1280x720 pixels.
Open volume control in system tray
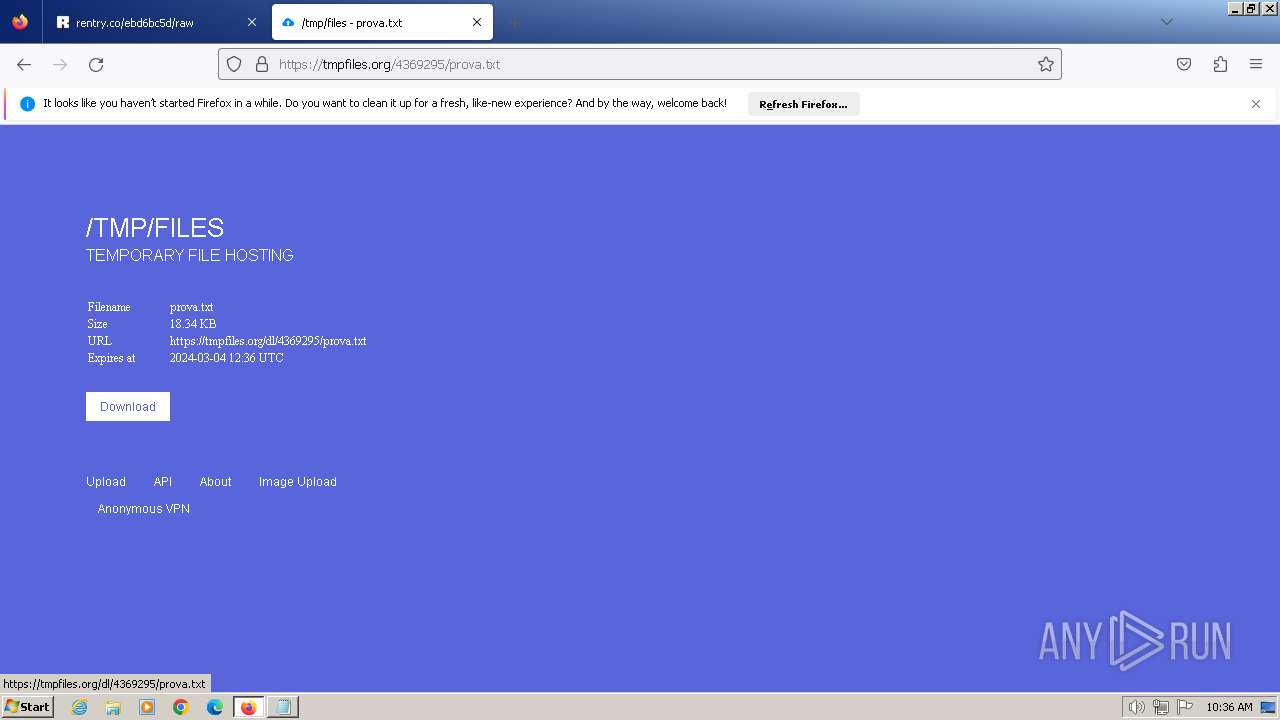(x=1136, y=707)
